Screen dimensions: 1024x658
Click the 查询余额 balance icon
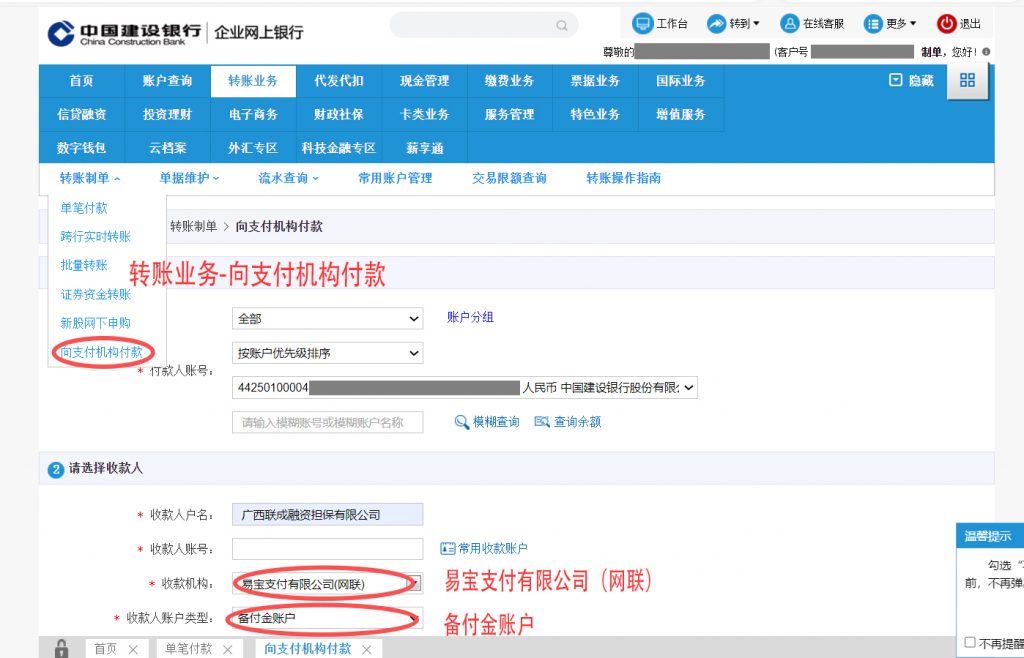point(541,422)
